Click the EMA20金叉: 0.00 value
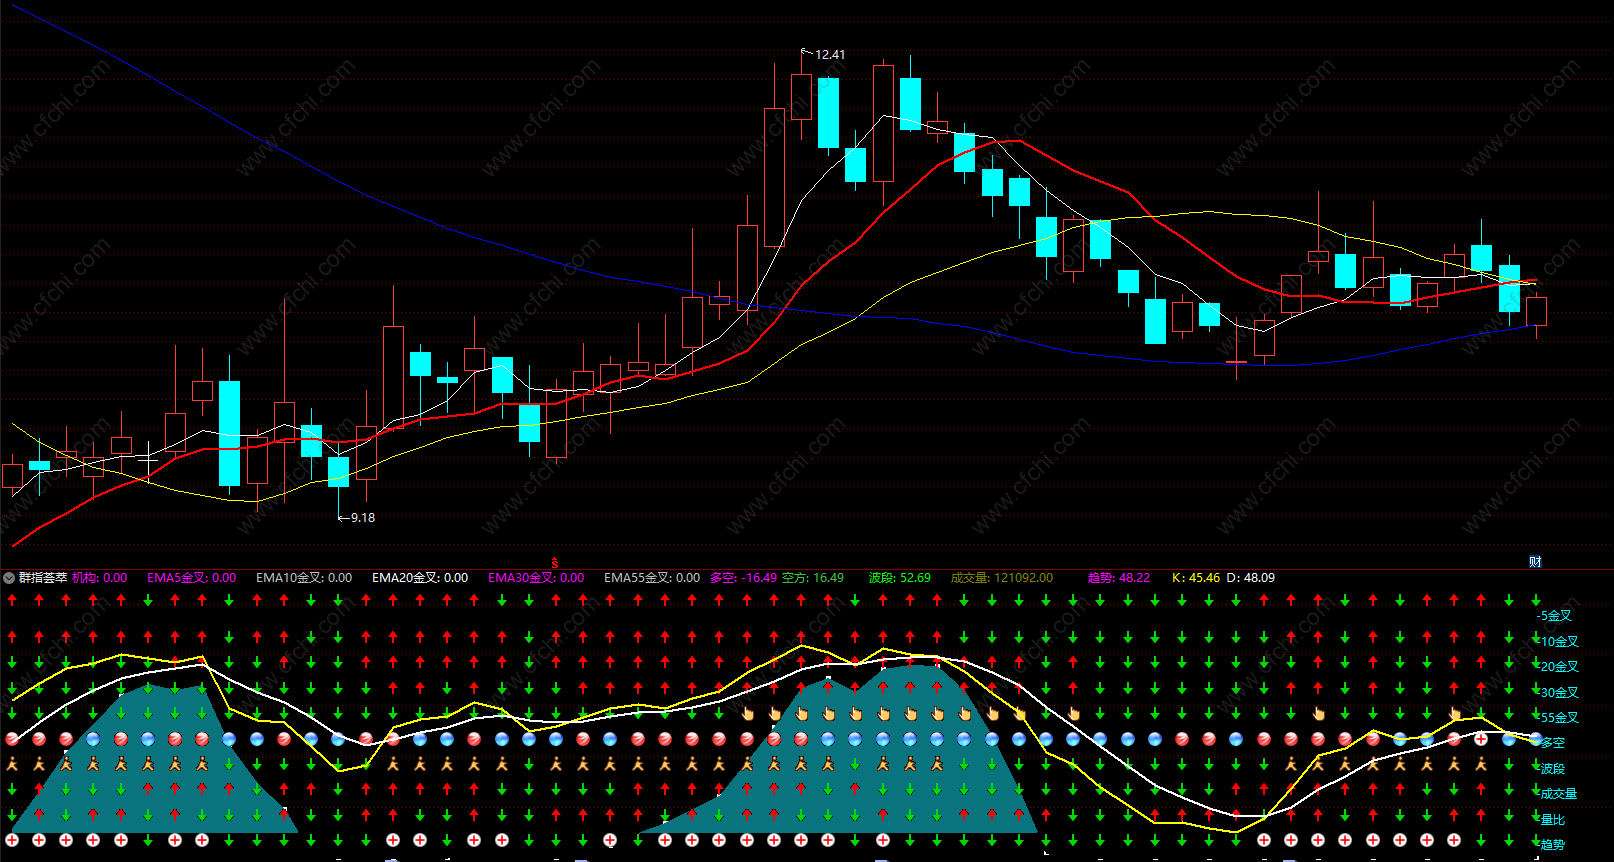Image resolution: width=1614 pixels, height=862 pixels. 420,578
